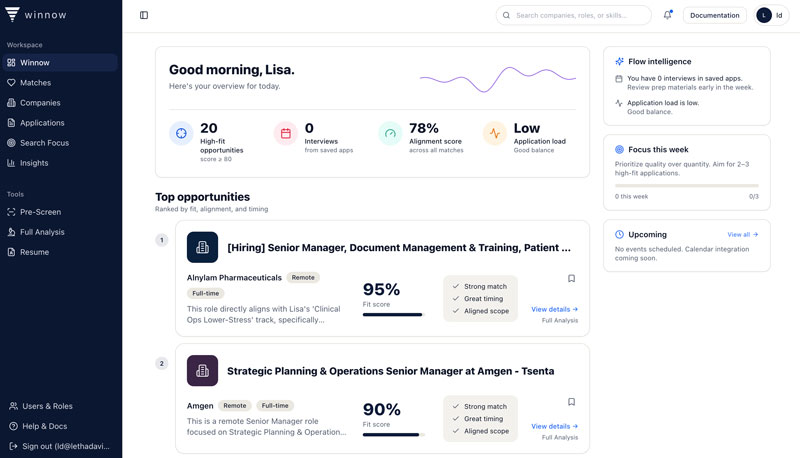Click the Application load pulse icon

pos(495,133)
